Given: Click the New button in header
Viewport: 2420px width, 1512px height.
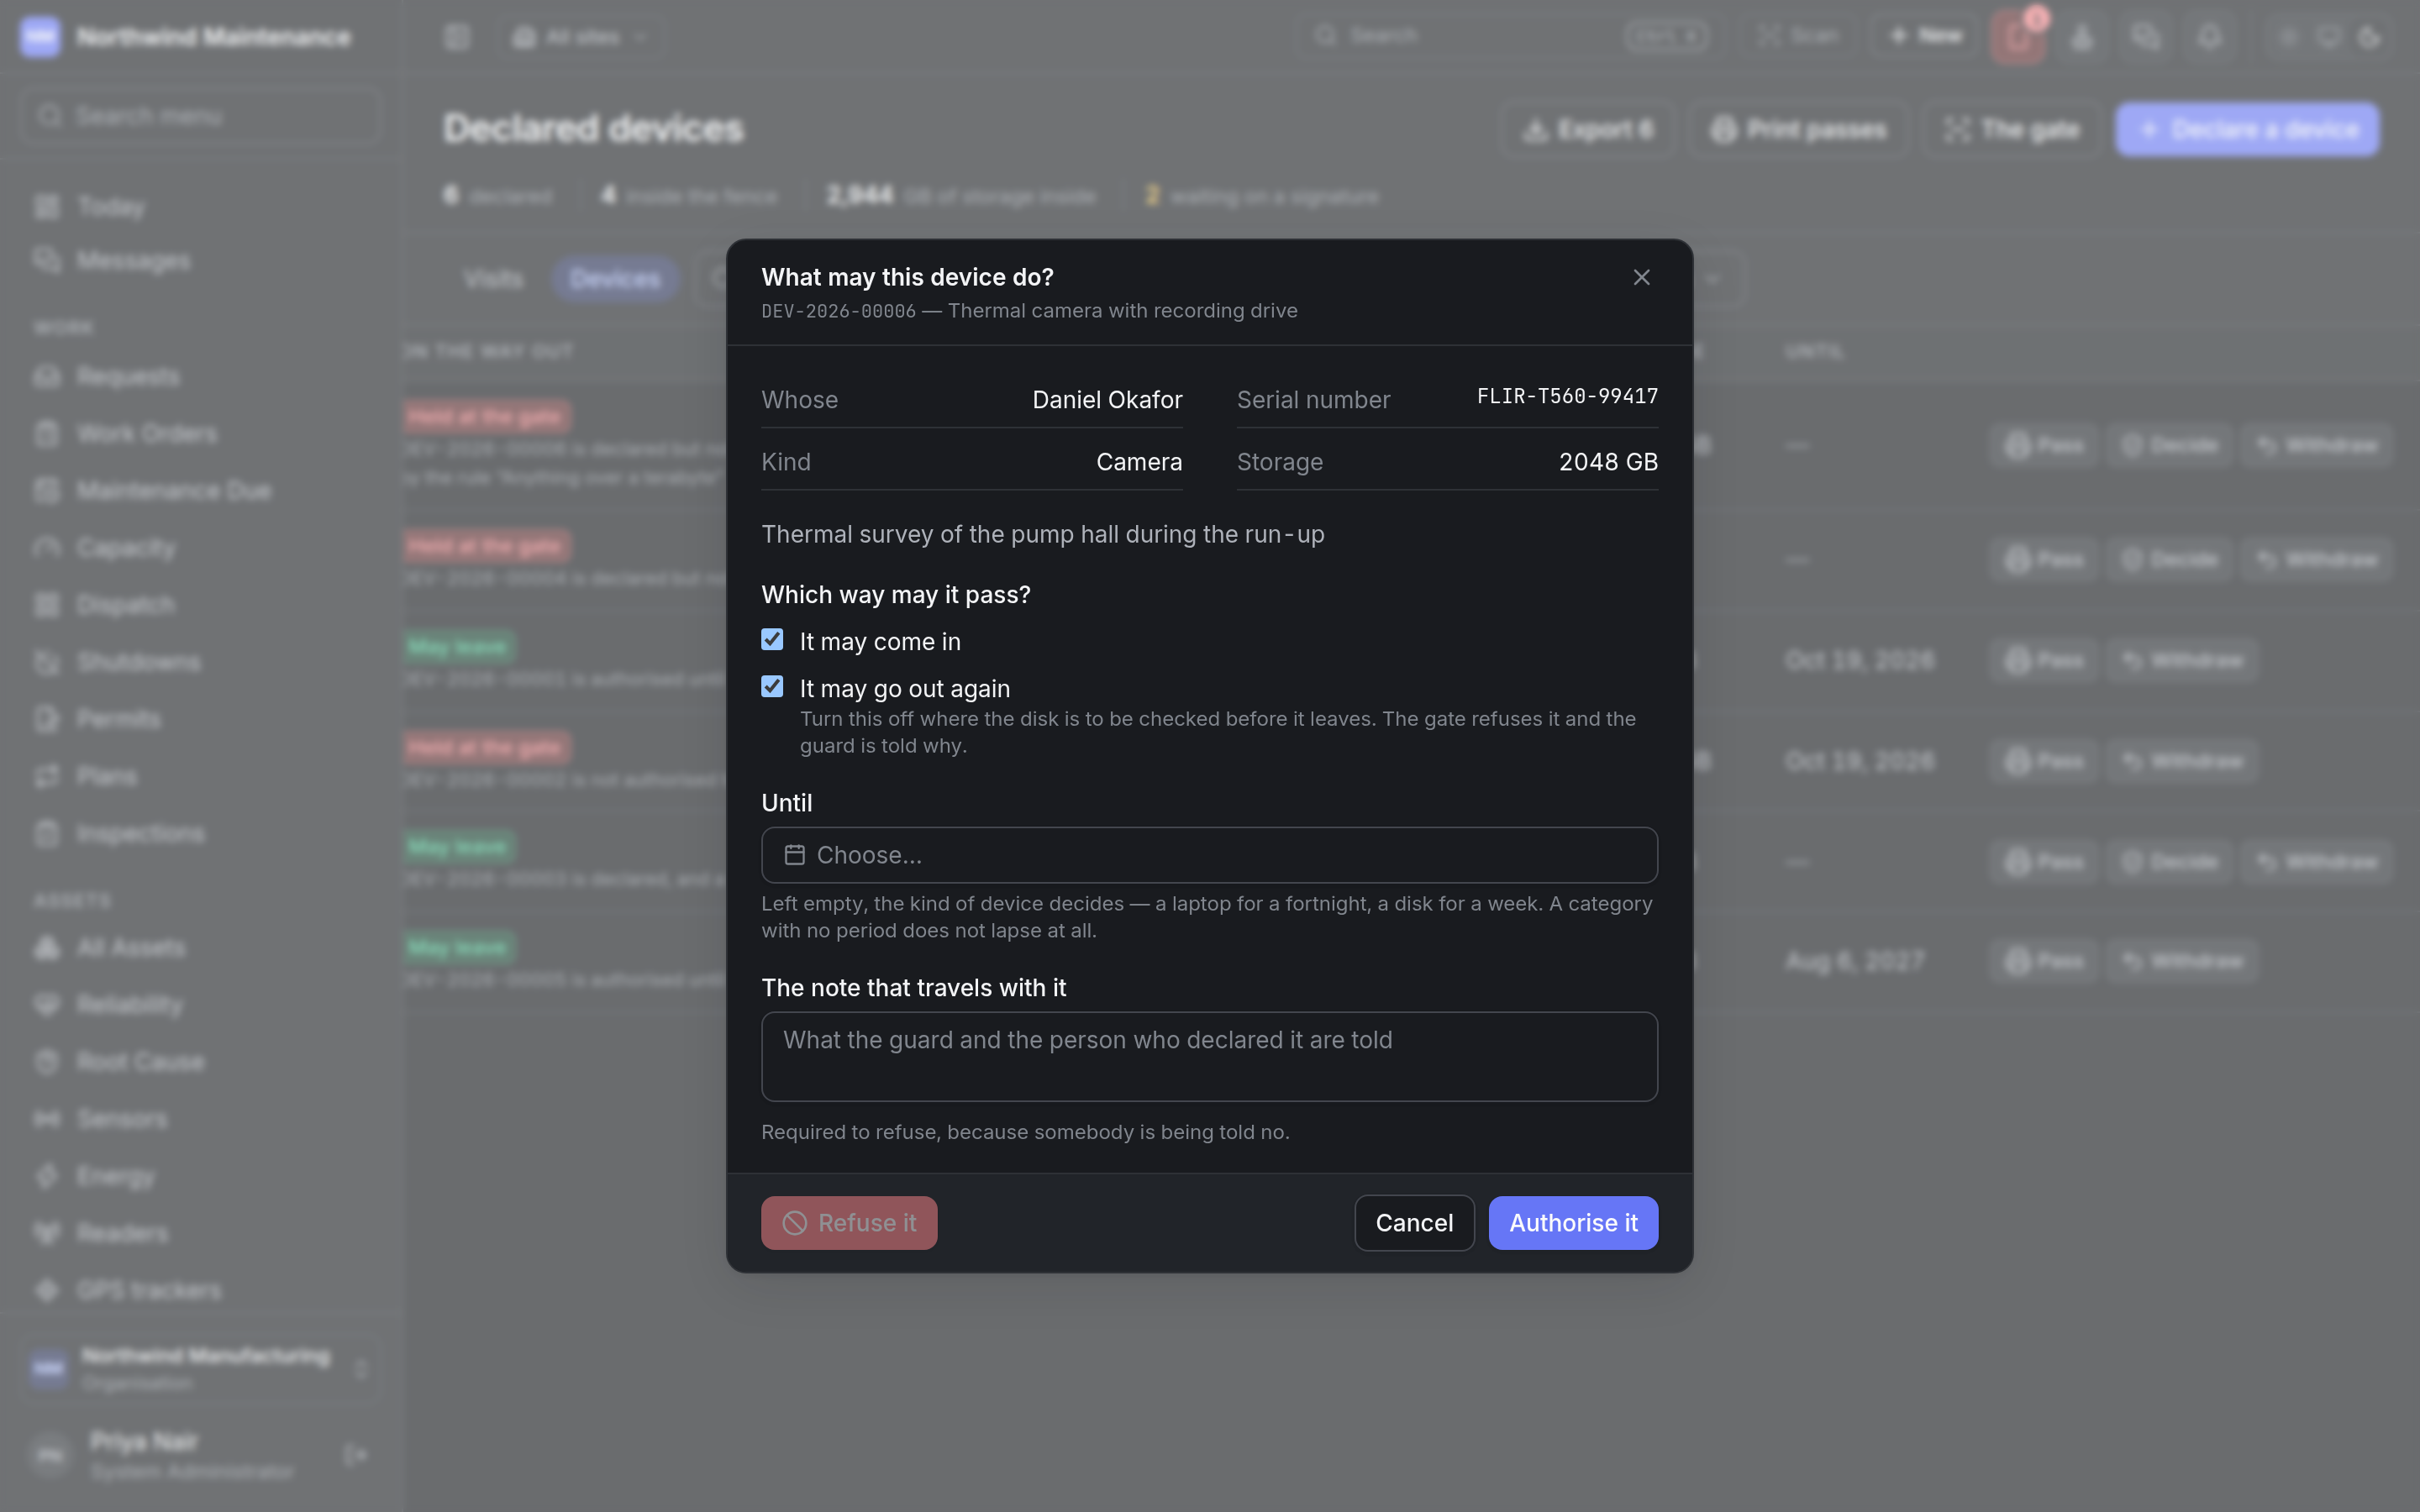Looking at the screenshot, I should 1925,37.
